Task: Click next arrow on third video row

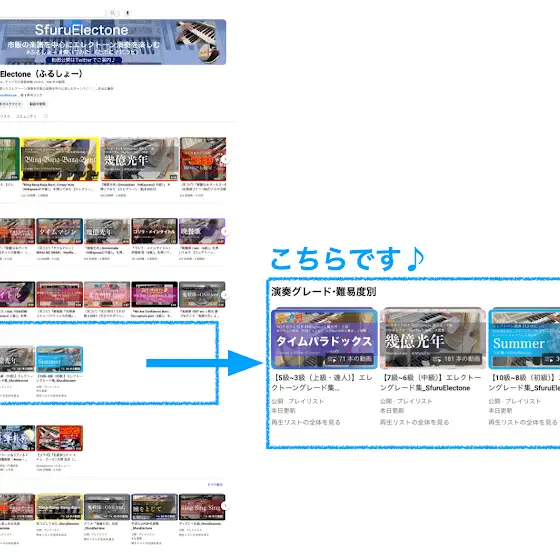Action: click(225, 295)
